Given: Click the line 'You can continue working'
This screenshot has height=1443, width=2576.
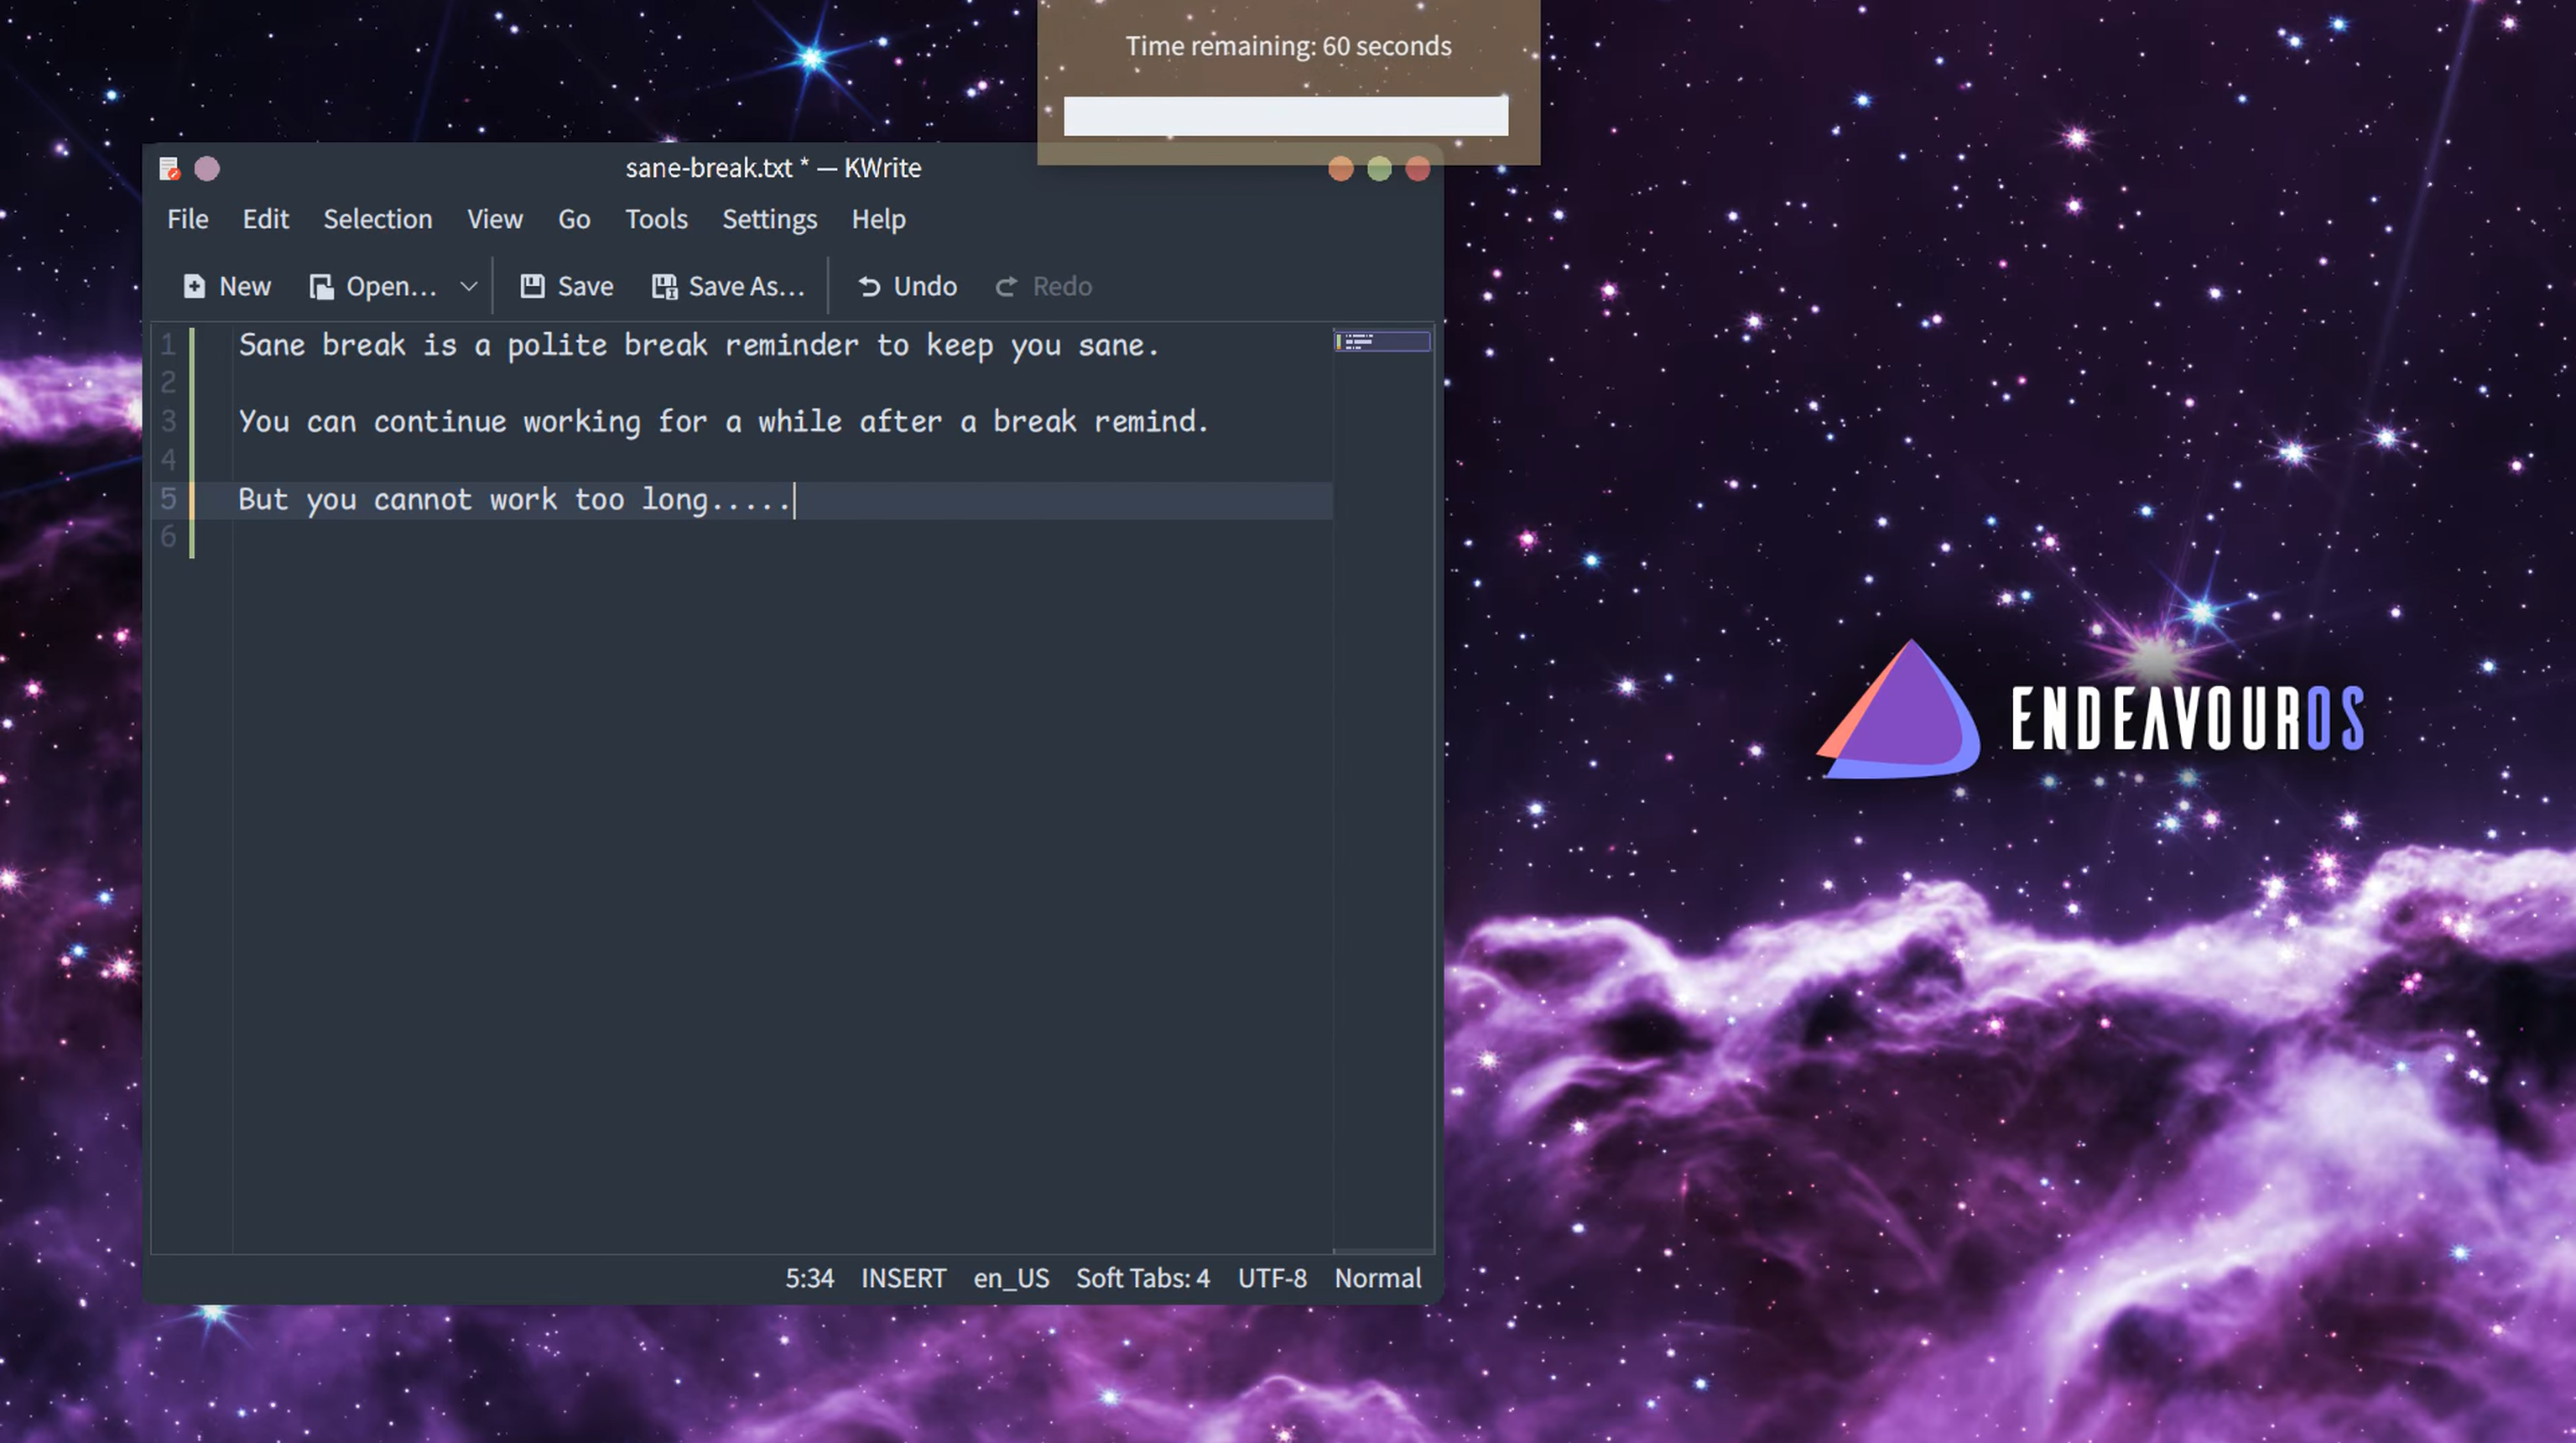Looking at the screenshot, I should [723, 421].
